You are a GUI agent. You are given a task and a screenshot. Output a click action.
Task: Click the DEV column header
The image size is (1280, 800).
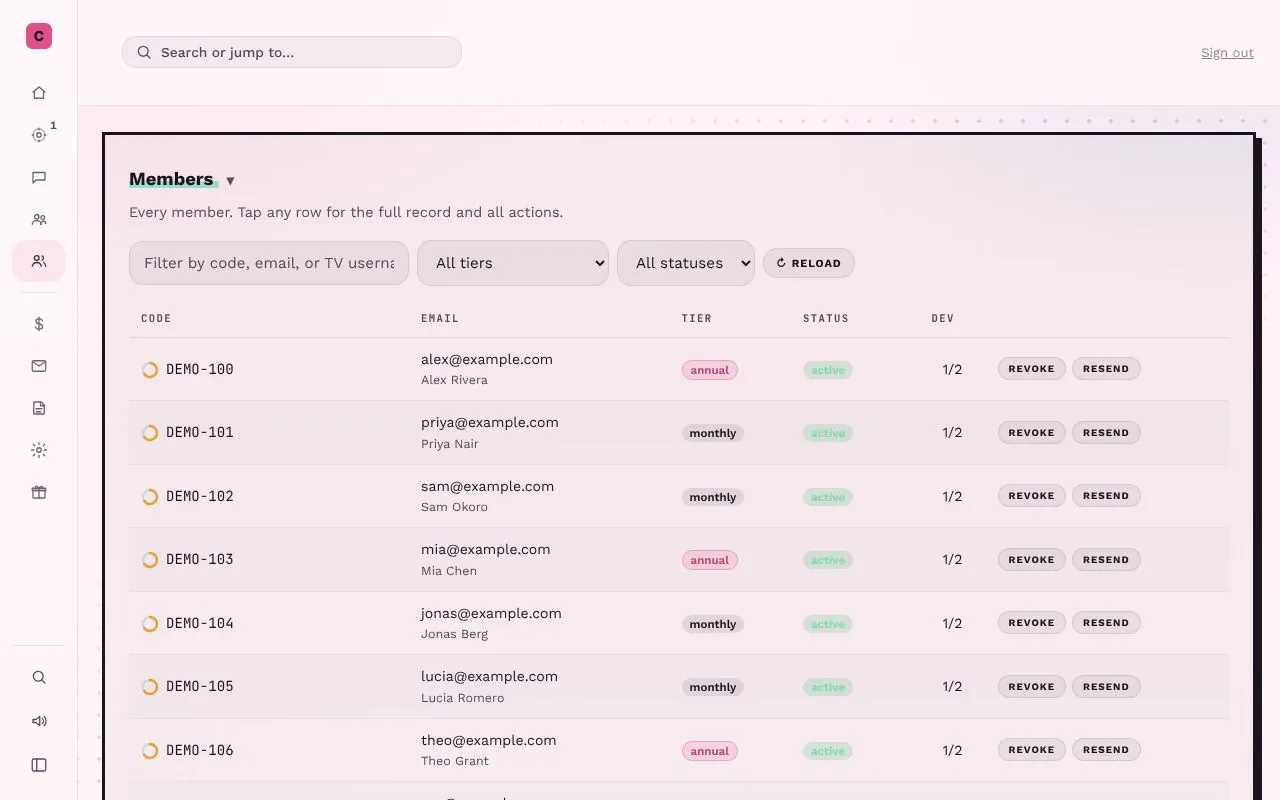point(943,319)
